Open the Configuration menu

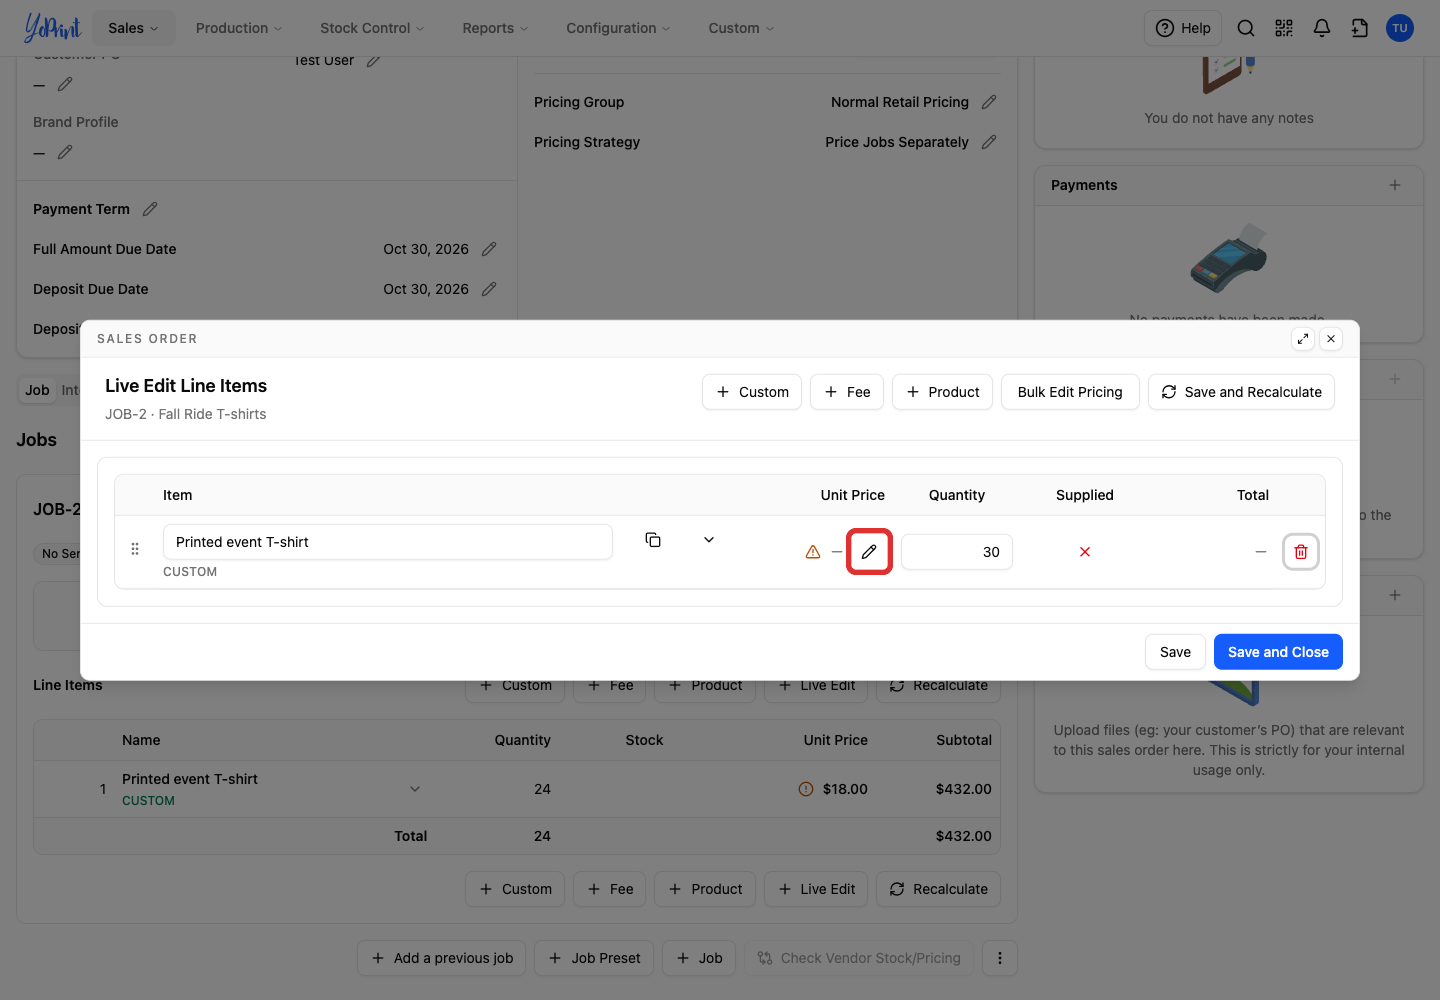(618, 28)
